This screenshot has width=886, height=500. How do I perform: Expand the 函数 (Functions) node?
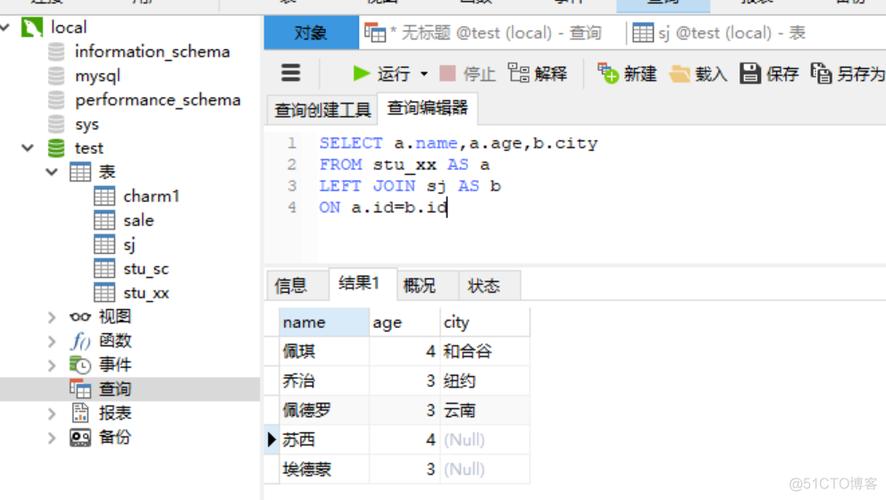click(51, 341)
